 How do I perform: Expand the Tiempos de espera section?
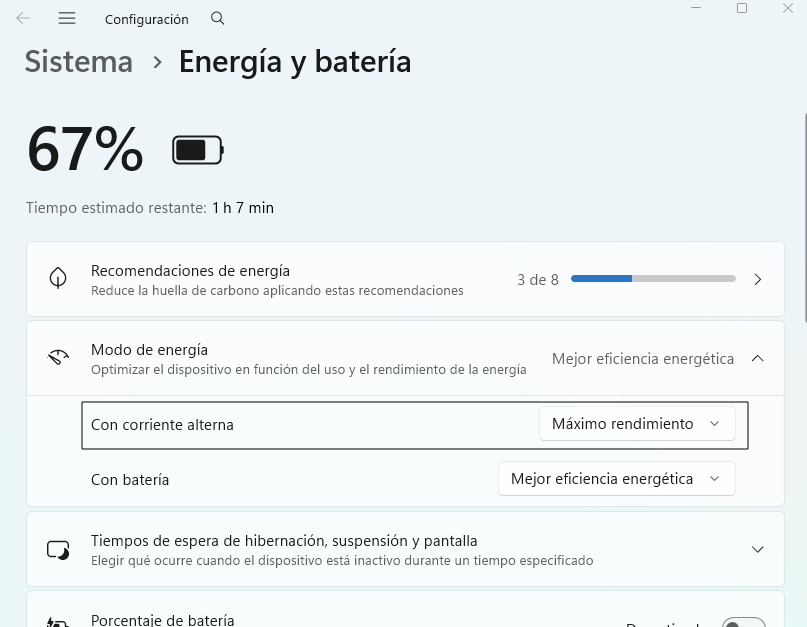coord(757,548)
